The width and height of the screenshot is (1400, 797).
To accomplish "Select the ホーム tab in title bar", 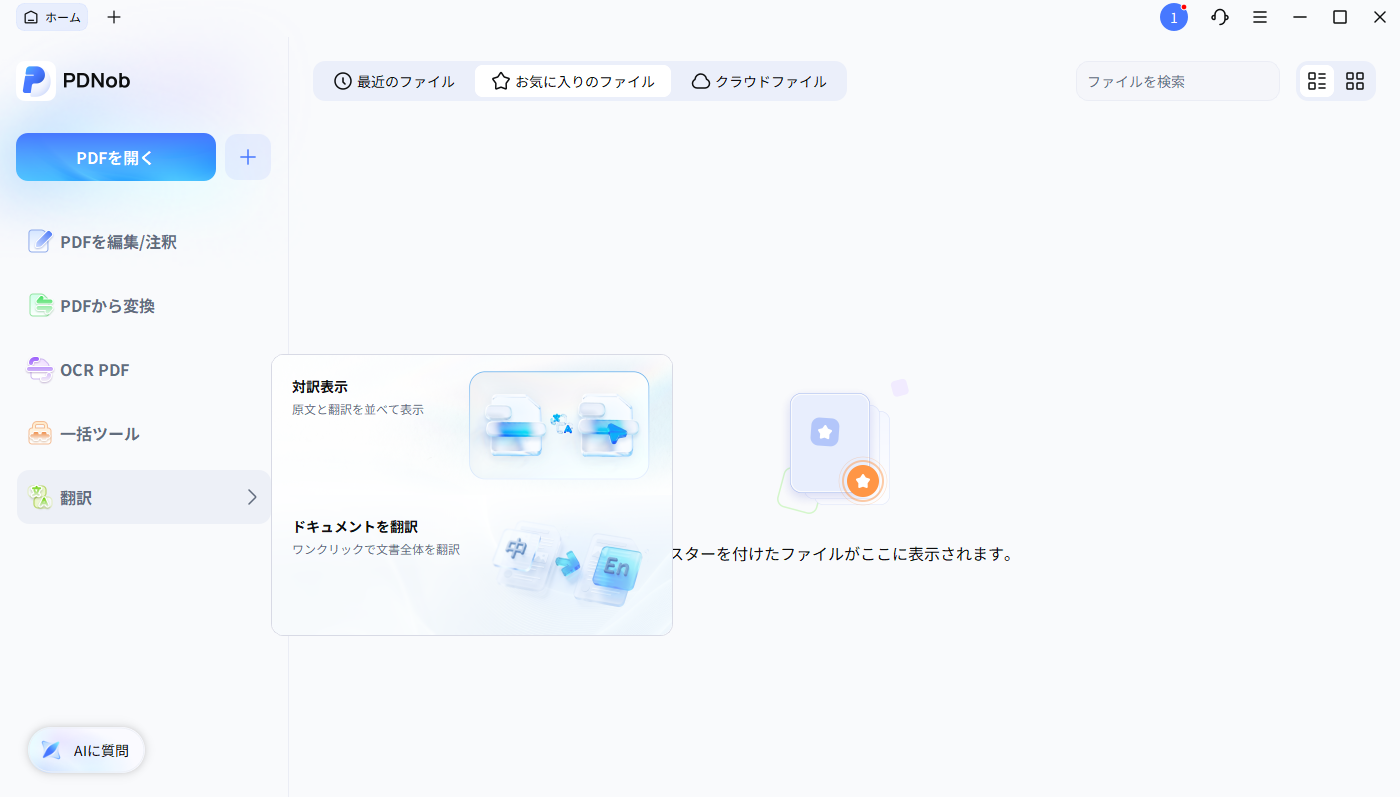I will pos(52,17).
